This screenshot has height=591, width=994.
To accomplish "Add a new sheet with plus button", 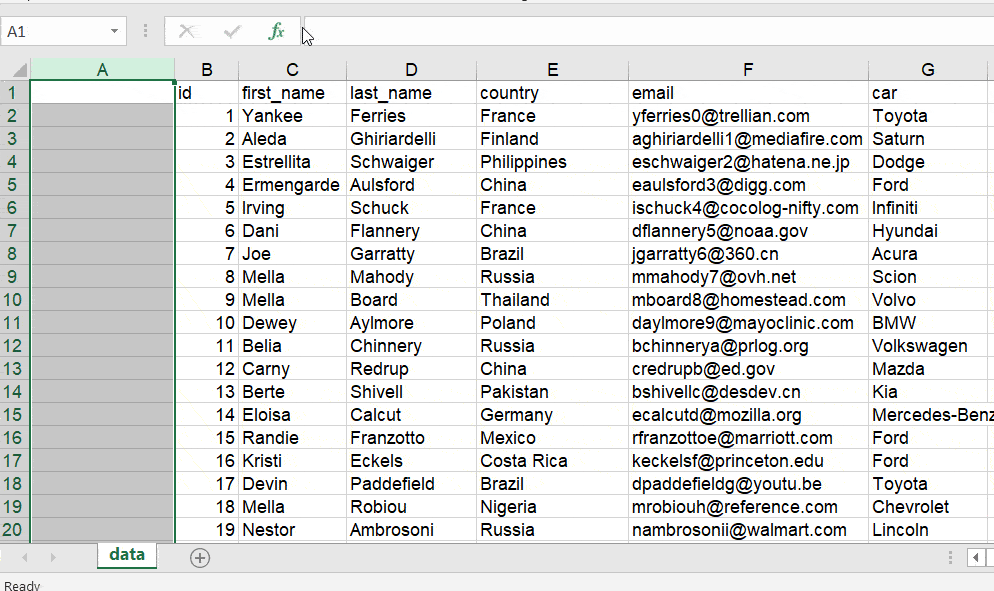I will pos(200,558).
